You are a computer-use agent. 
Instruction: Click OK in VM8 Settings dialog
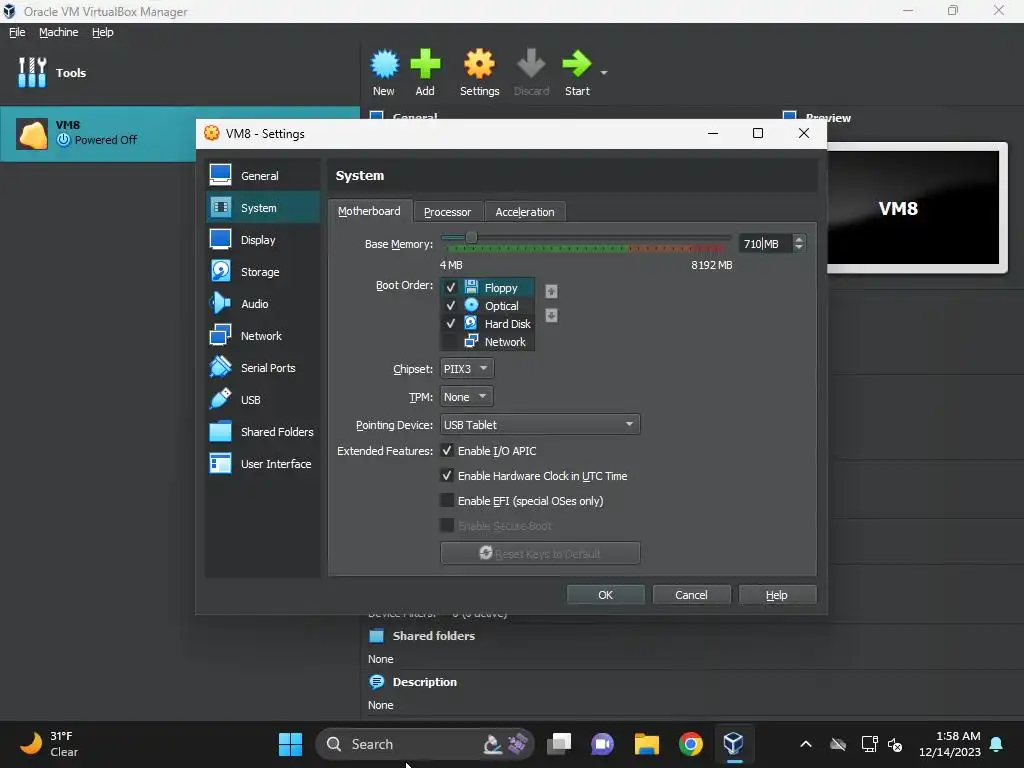click(x=605, y=594)
